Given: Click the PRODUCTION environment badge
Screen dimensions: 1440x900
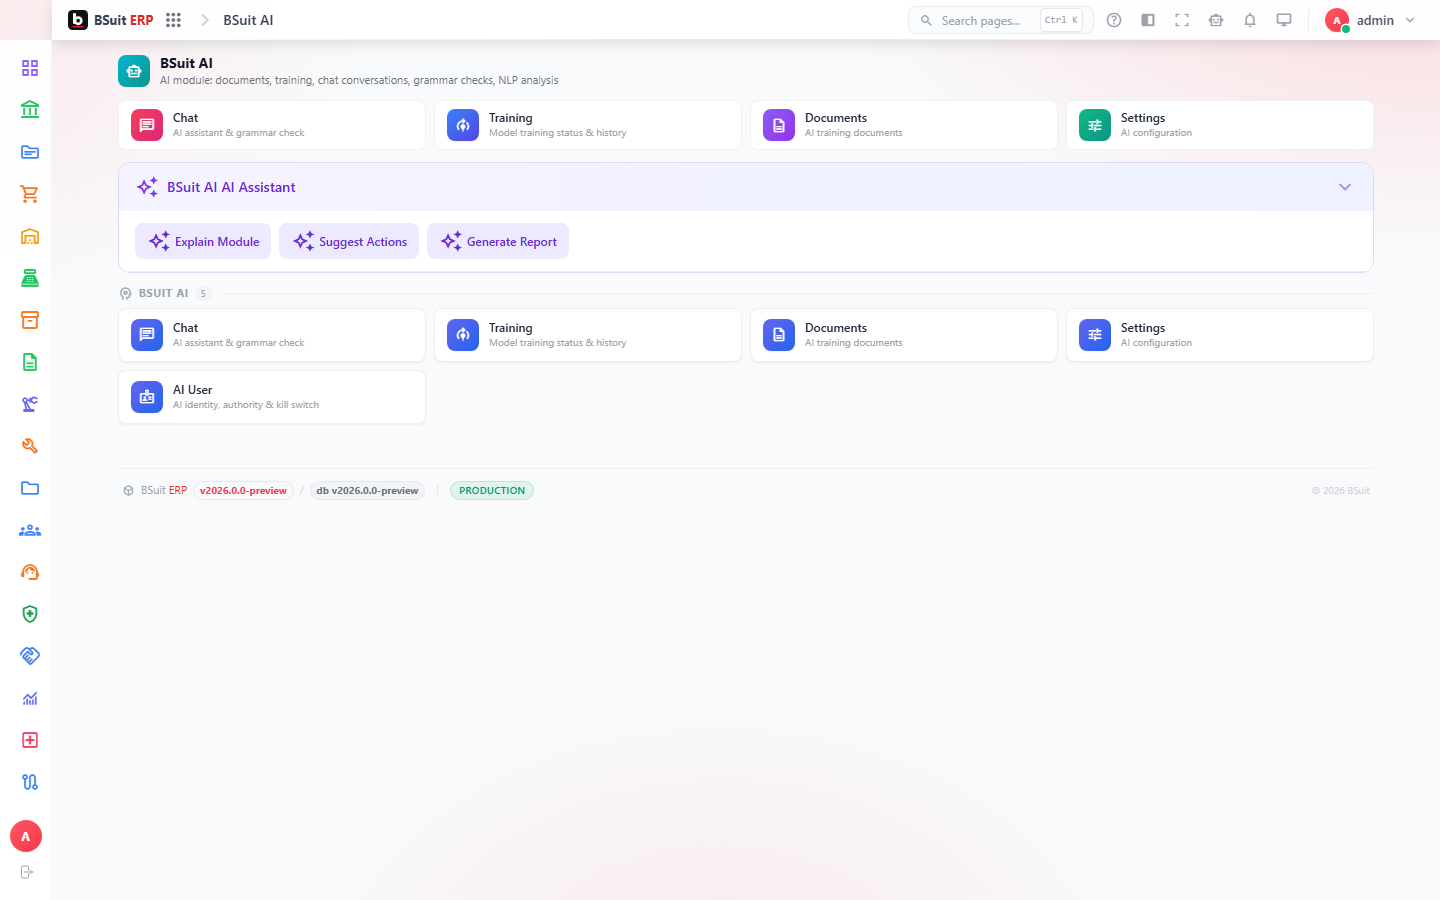Looking at the screenshot, I should point(492,490).
